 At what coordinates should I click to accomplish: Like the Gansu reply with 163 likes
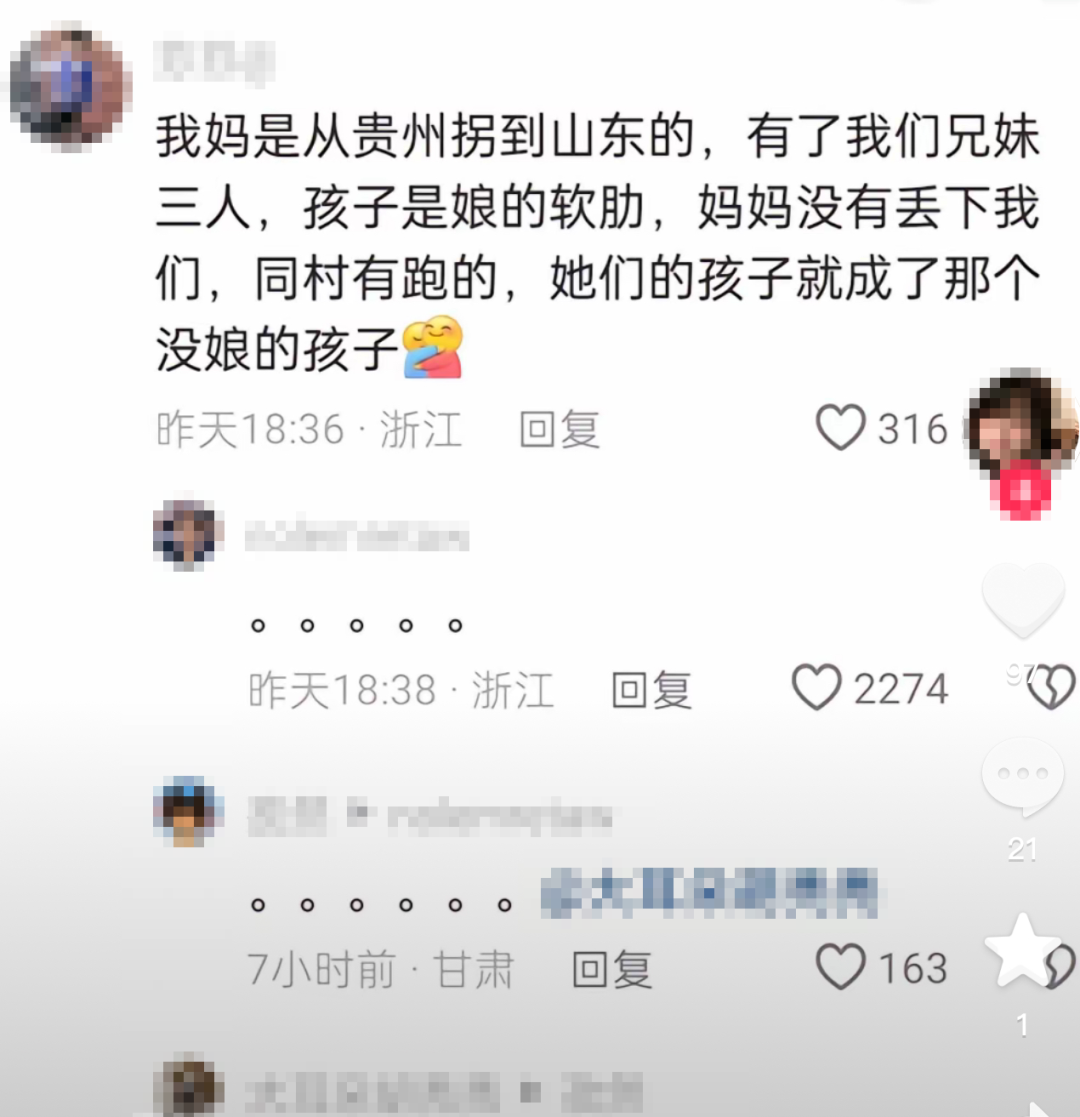click(x=841, y=967)
